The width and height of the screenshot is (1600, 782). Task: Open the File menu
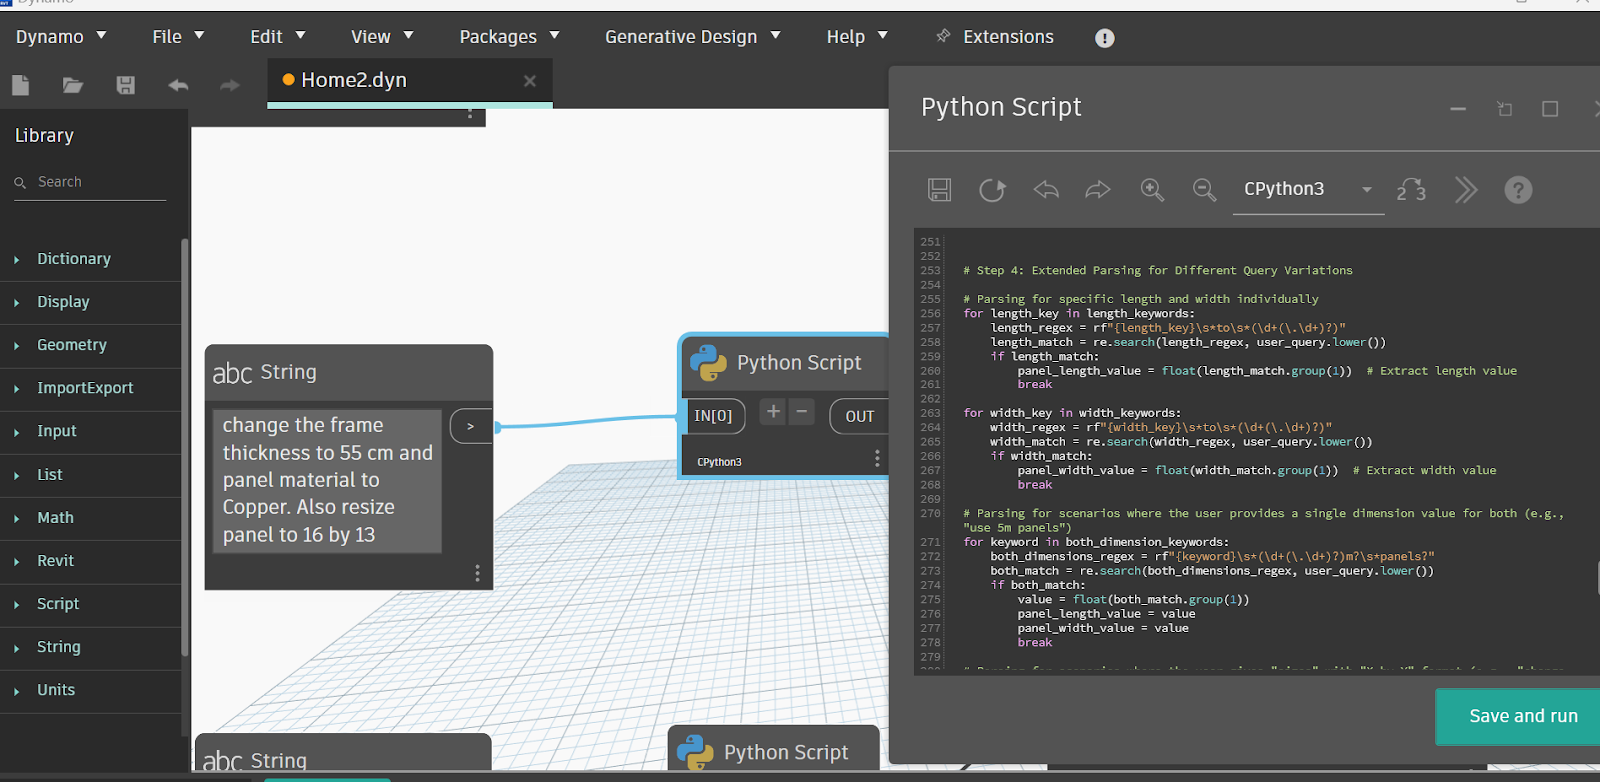coord(178,37)
